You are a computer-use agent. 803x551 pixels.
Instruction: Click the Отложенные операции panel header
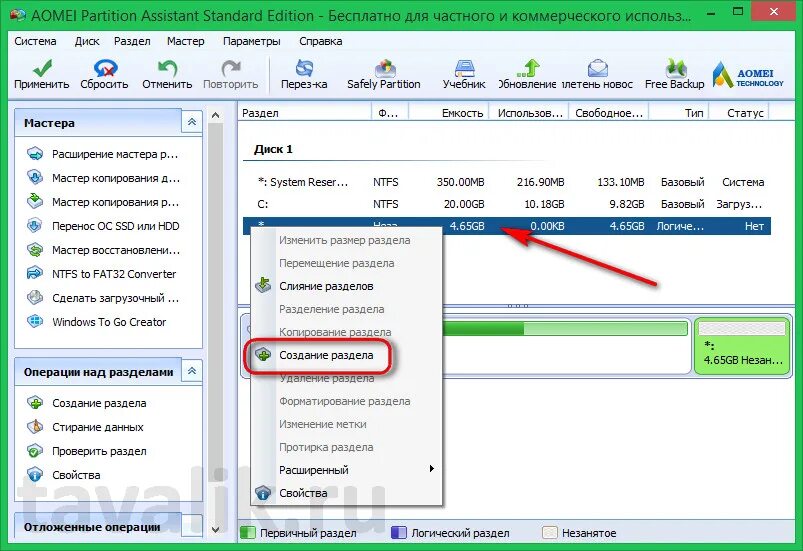98,527
